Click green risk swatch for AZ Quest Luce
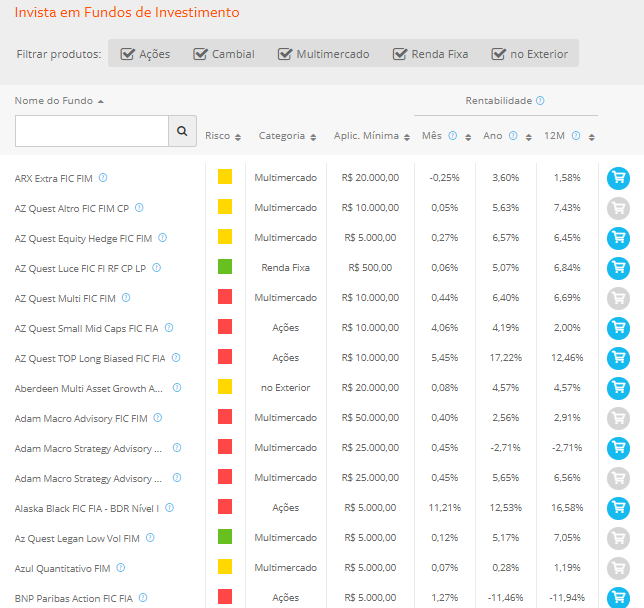 pos(225,267)
